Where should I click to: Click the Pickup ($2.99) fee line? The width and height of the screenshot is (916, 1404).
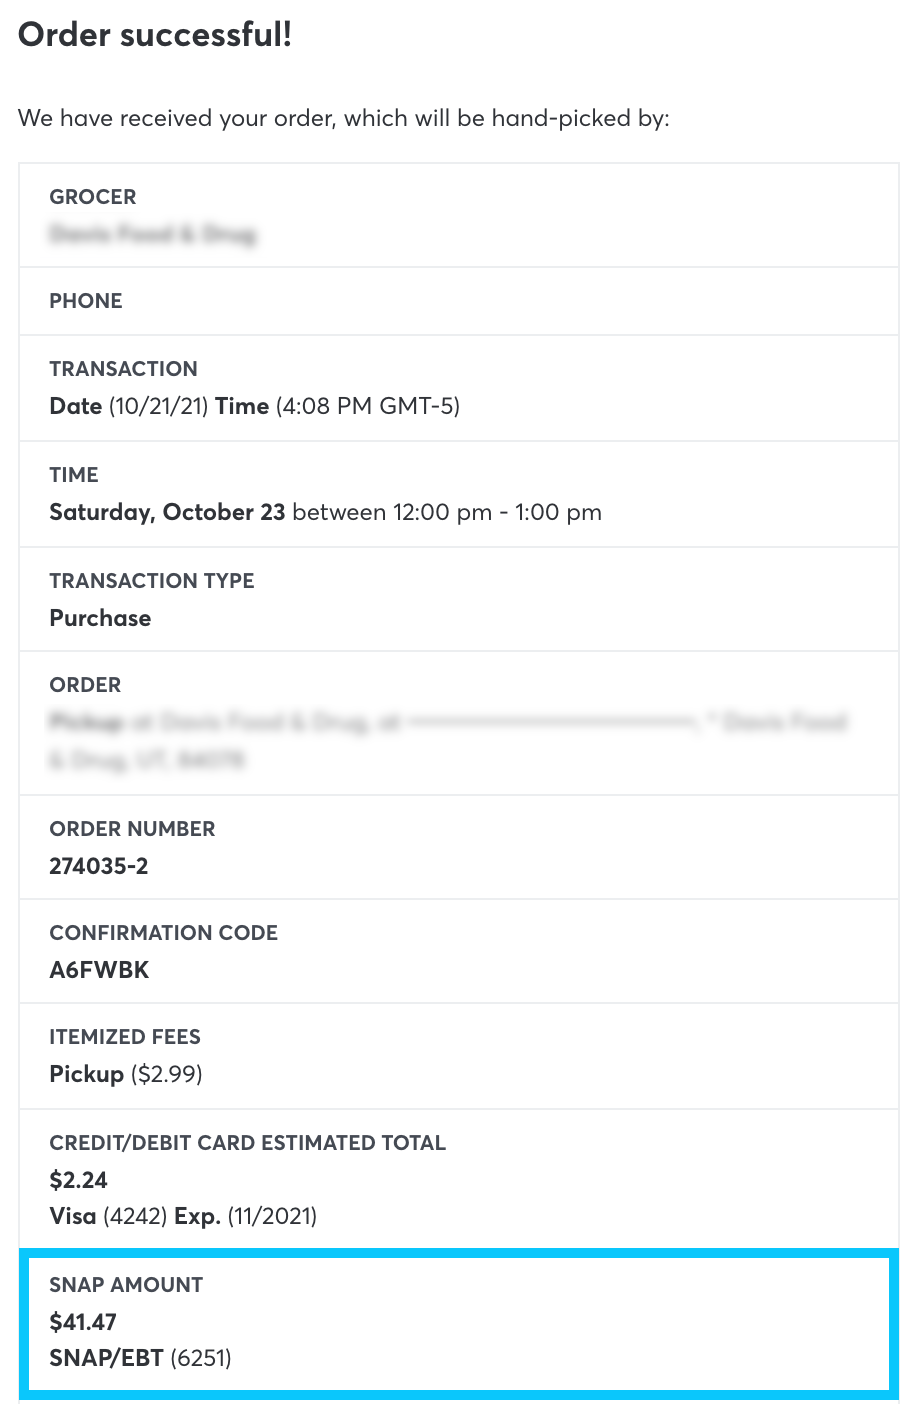(x=126, y=1075)
